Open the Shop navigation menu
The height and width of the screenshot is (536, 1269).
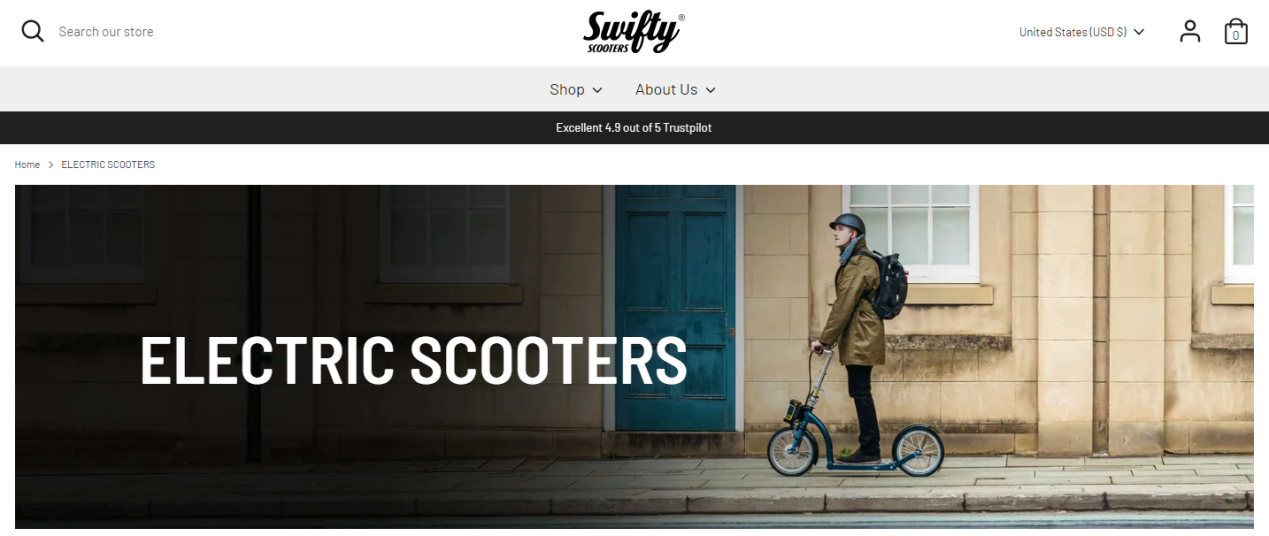click(576, 90)
